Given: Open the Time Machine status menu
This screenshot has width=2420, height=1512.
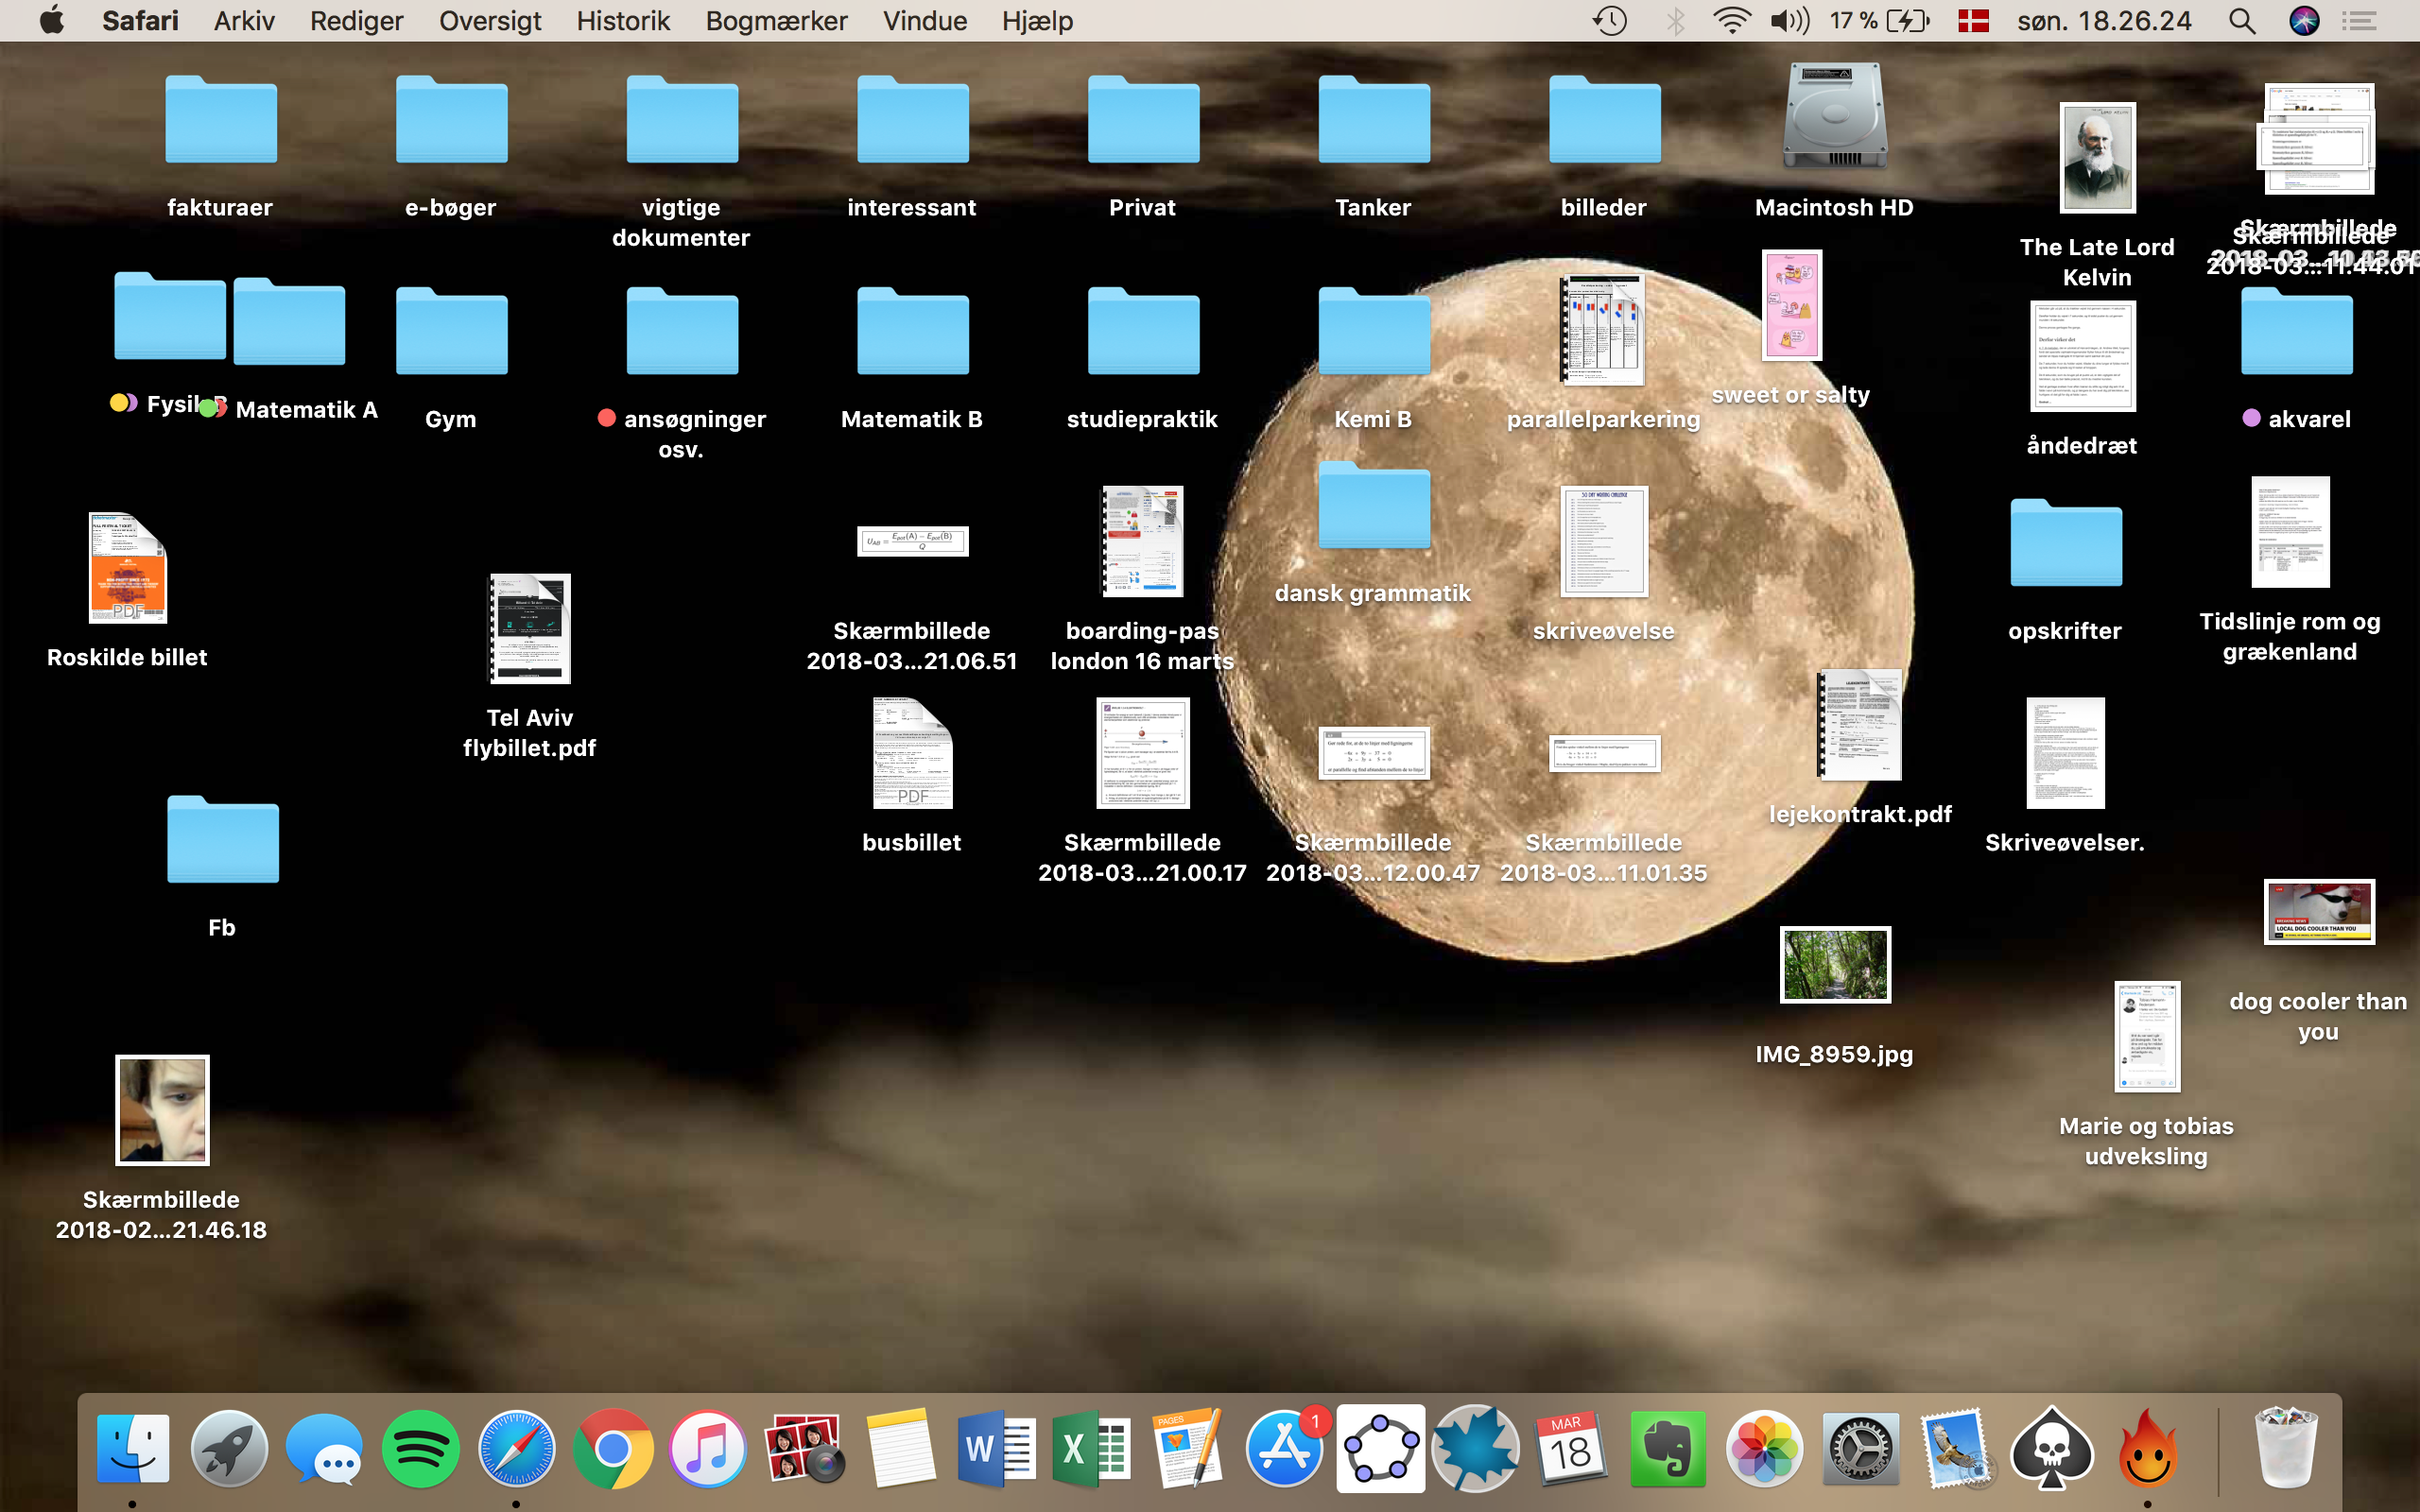Looking at the screenshot, I should tap(1609, 21).
